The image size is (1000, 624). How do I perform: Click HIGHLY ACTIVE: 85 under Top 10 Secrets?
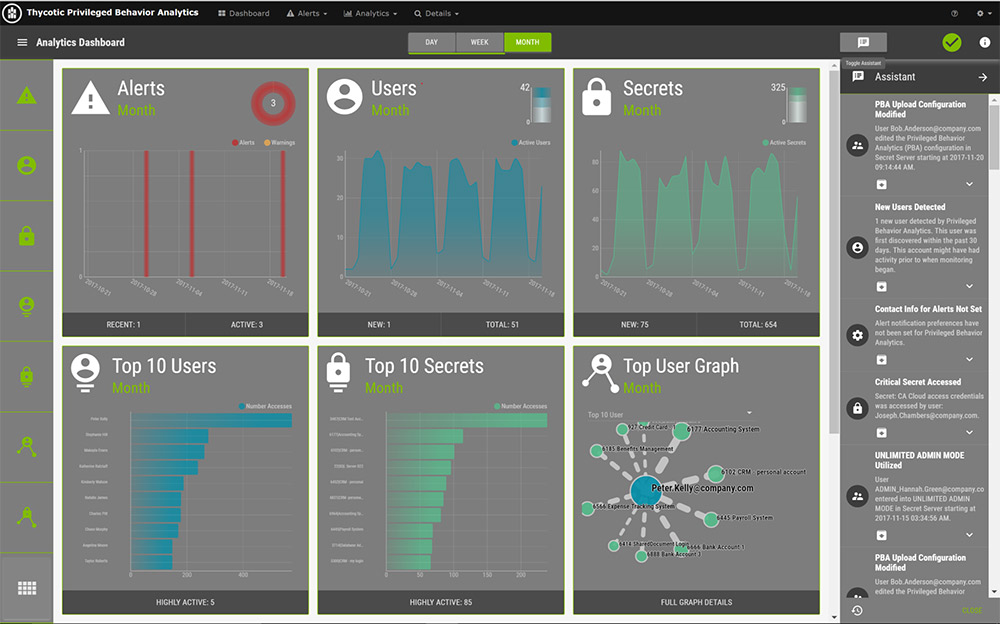click(441, 602)
